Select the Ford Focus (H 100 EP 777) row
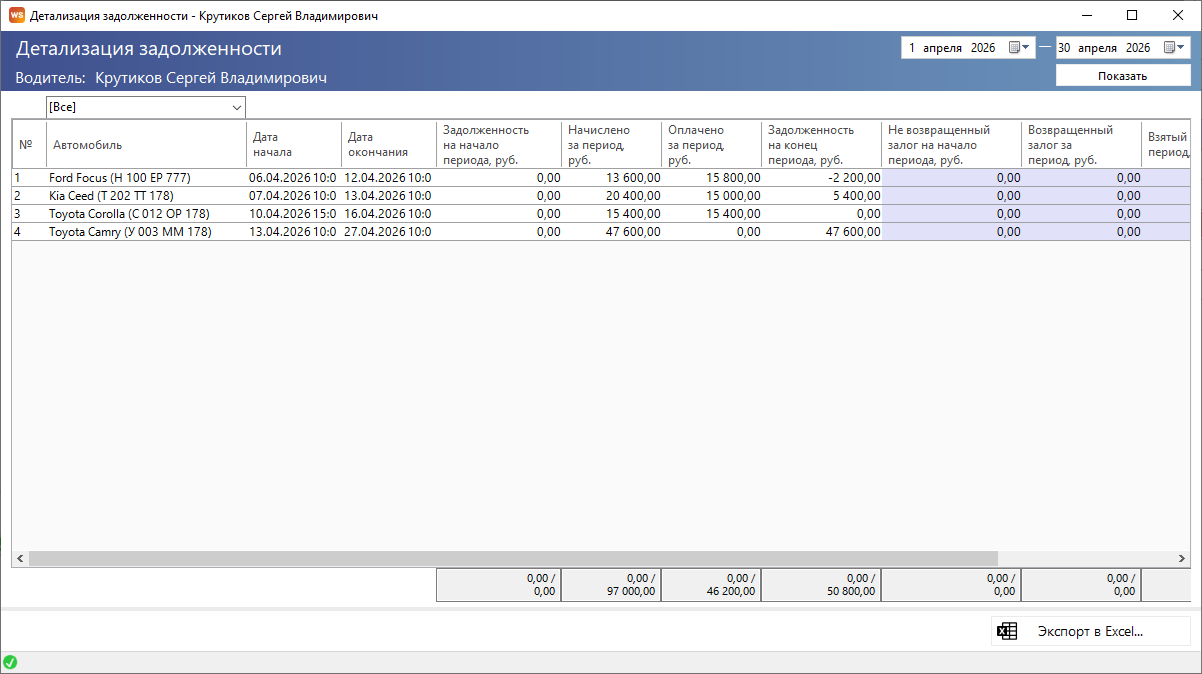Image resolution: width=1202 pixels, height=674 pixels. 601,177
